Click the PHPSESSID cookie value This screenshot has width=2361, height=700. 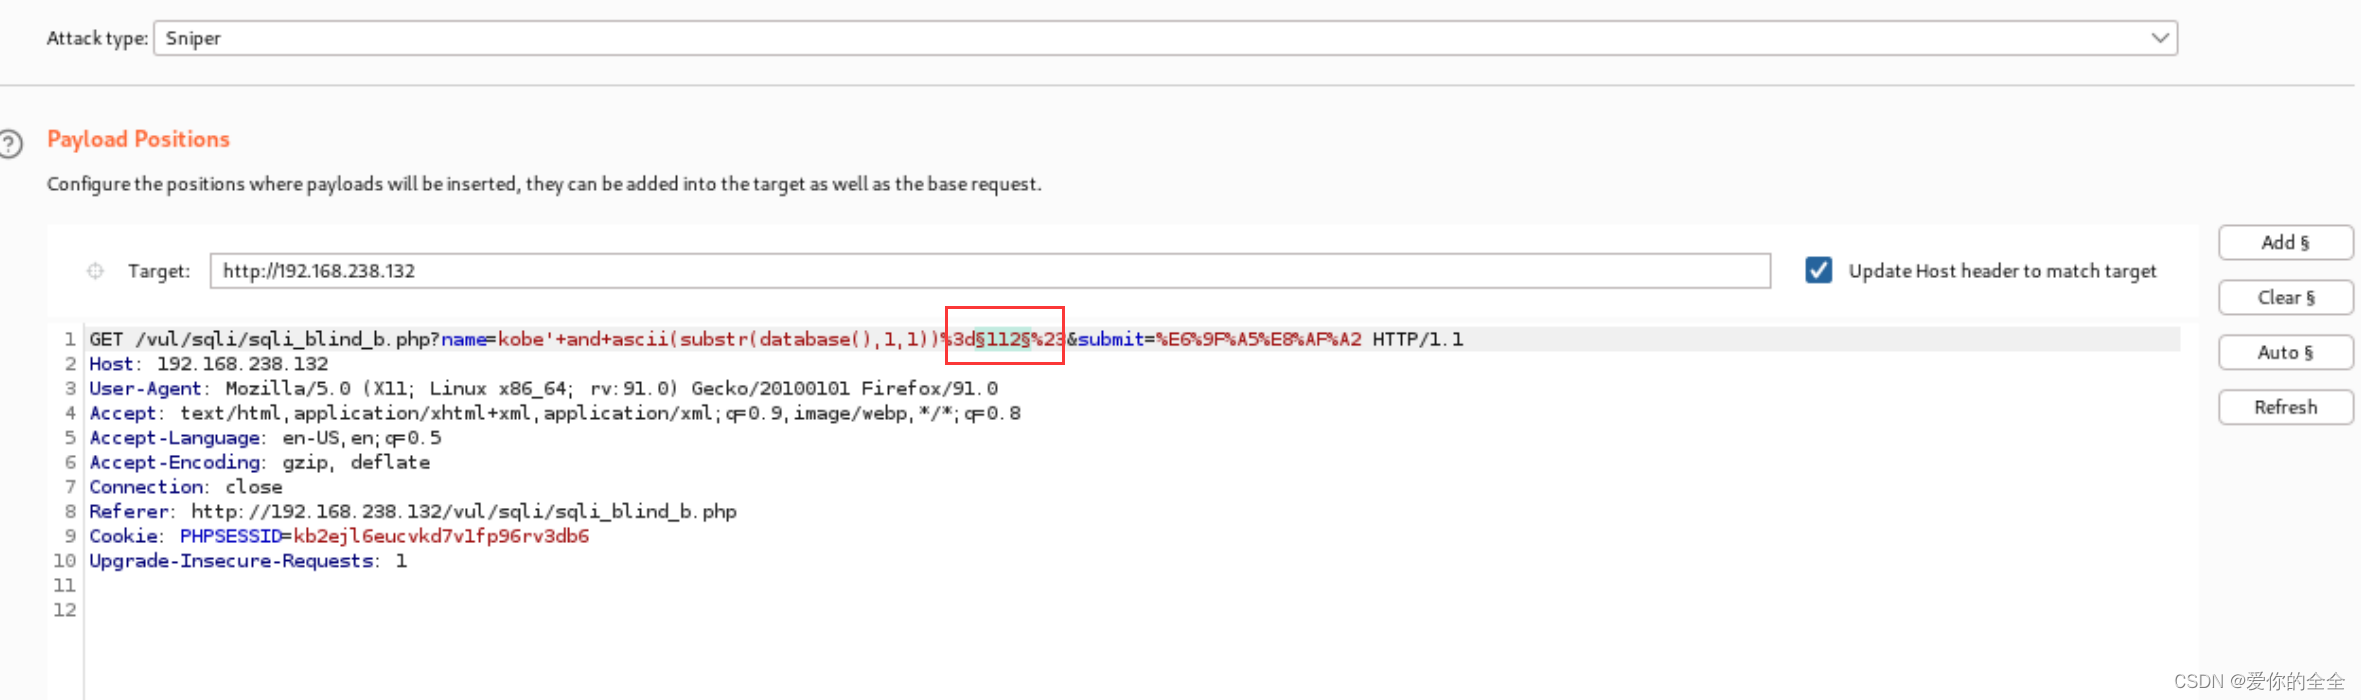tap(441, 536)
